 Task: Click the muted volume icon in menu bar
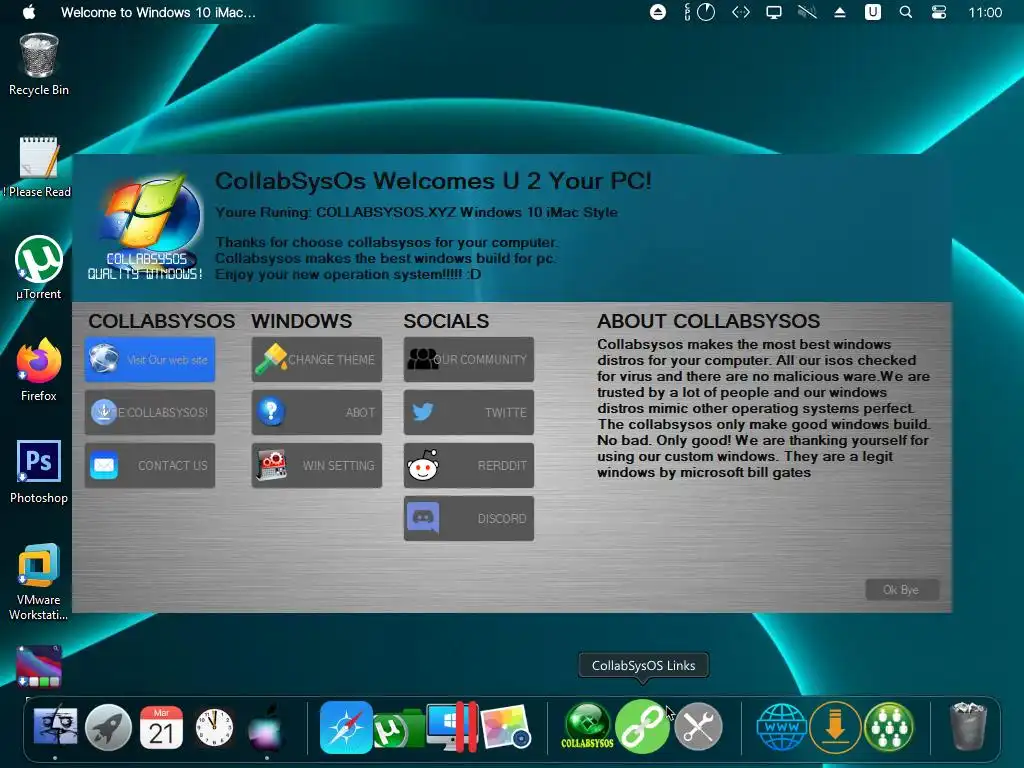[807, 12]
